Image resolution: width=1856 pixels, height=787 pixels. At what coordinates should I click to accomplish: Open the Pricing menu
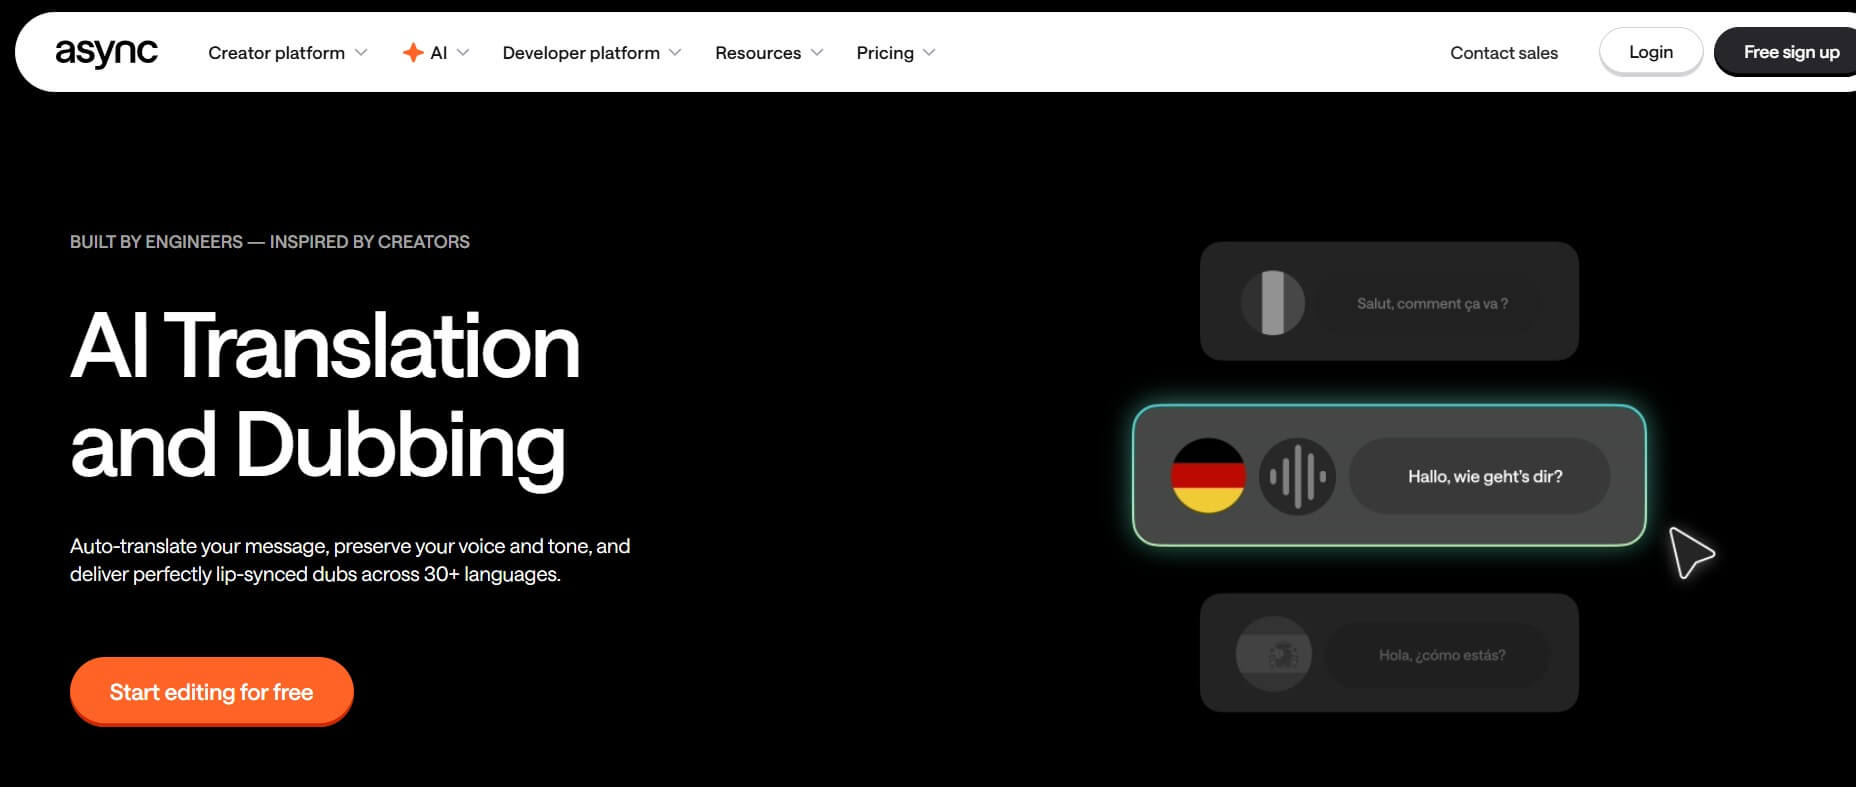tap(885, 53)
